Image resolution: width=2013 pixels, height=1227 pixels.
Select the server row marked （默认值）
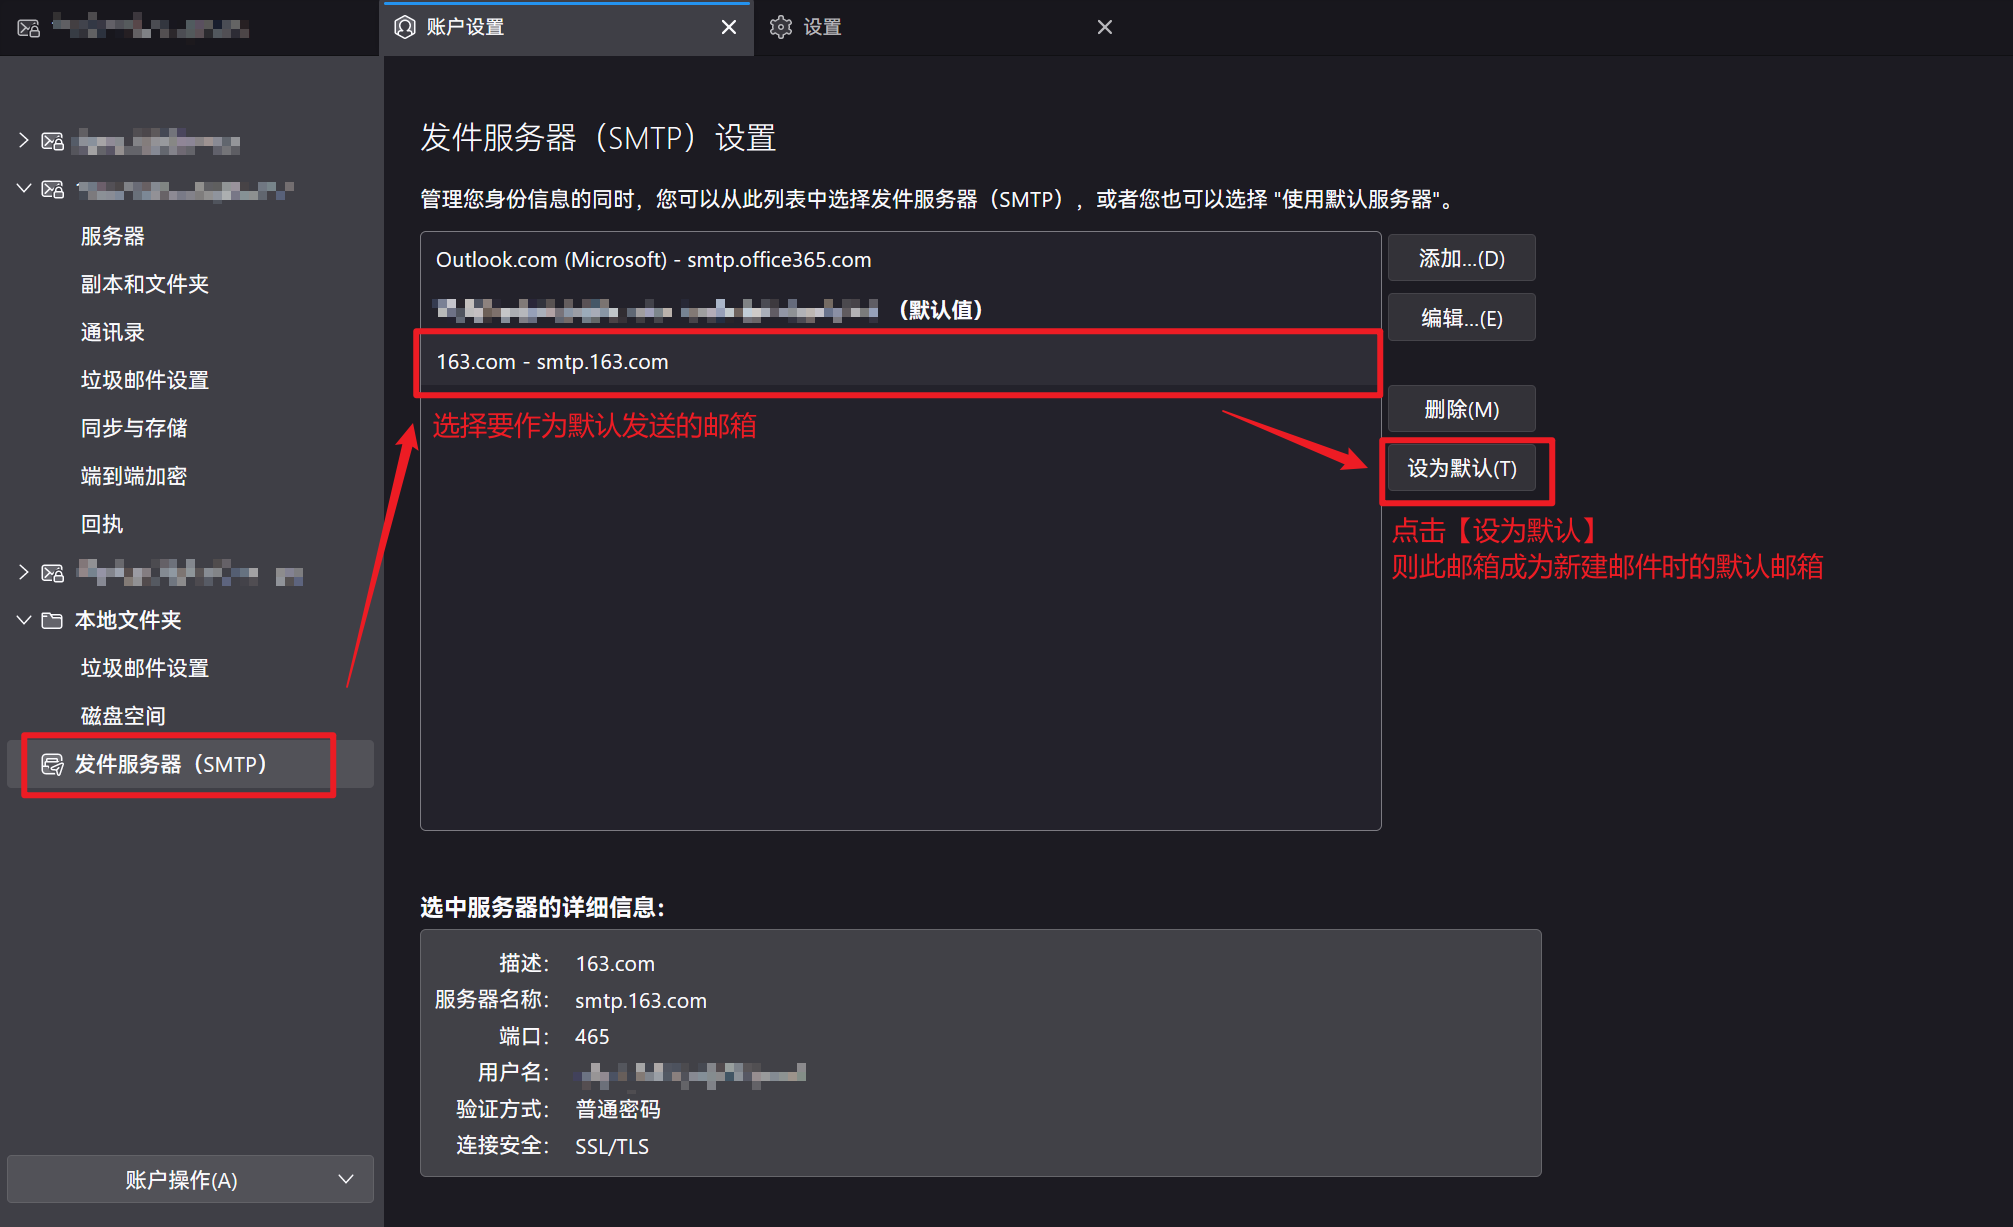coord(900,310)
